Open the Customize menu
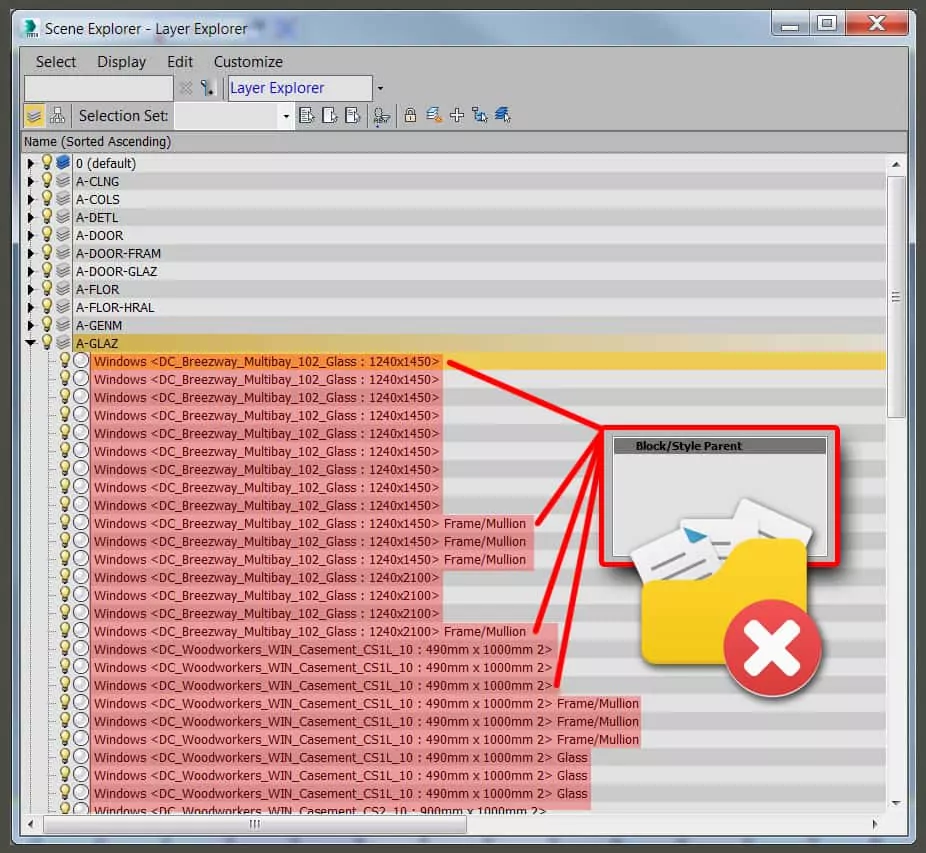 (x=248, y=62)
